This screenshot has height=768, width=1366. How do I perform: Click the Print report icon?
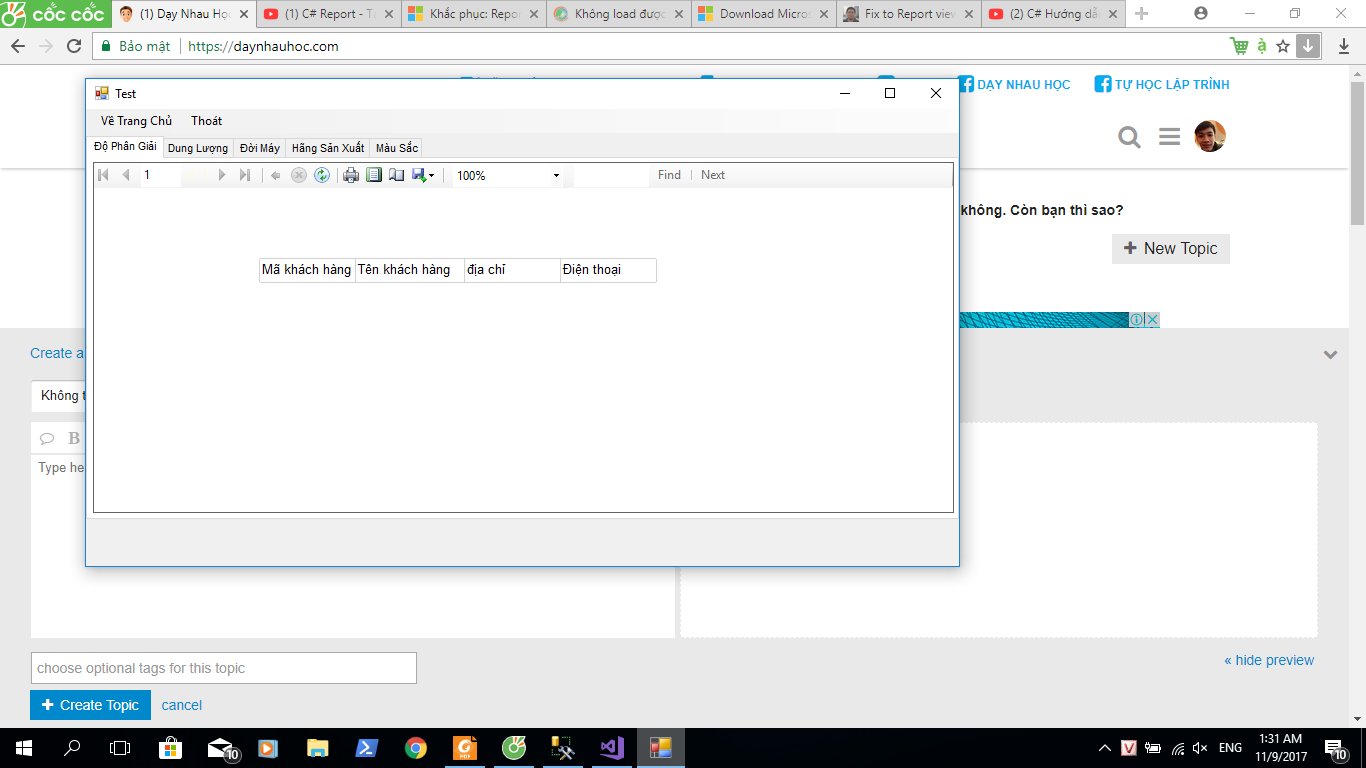(351, 175)
